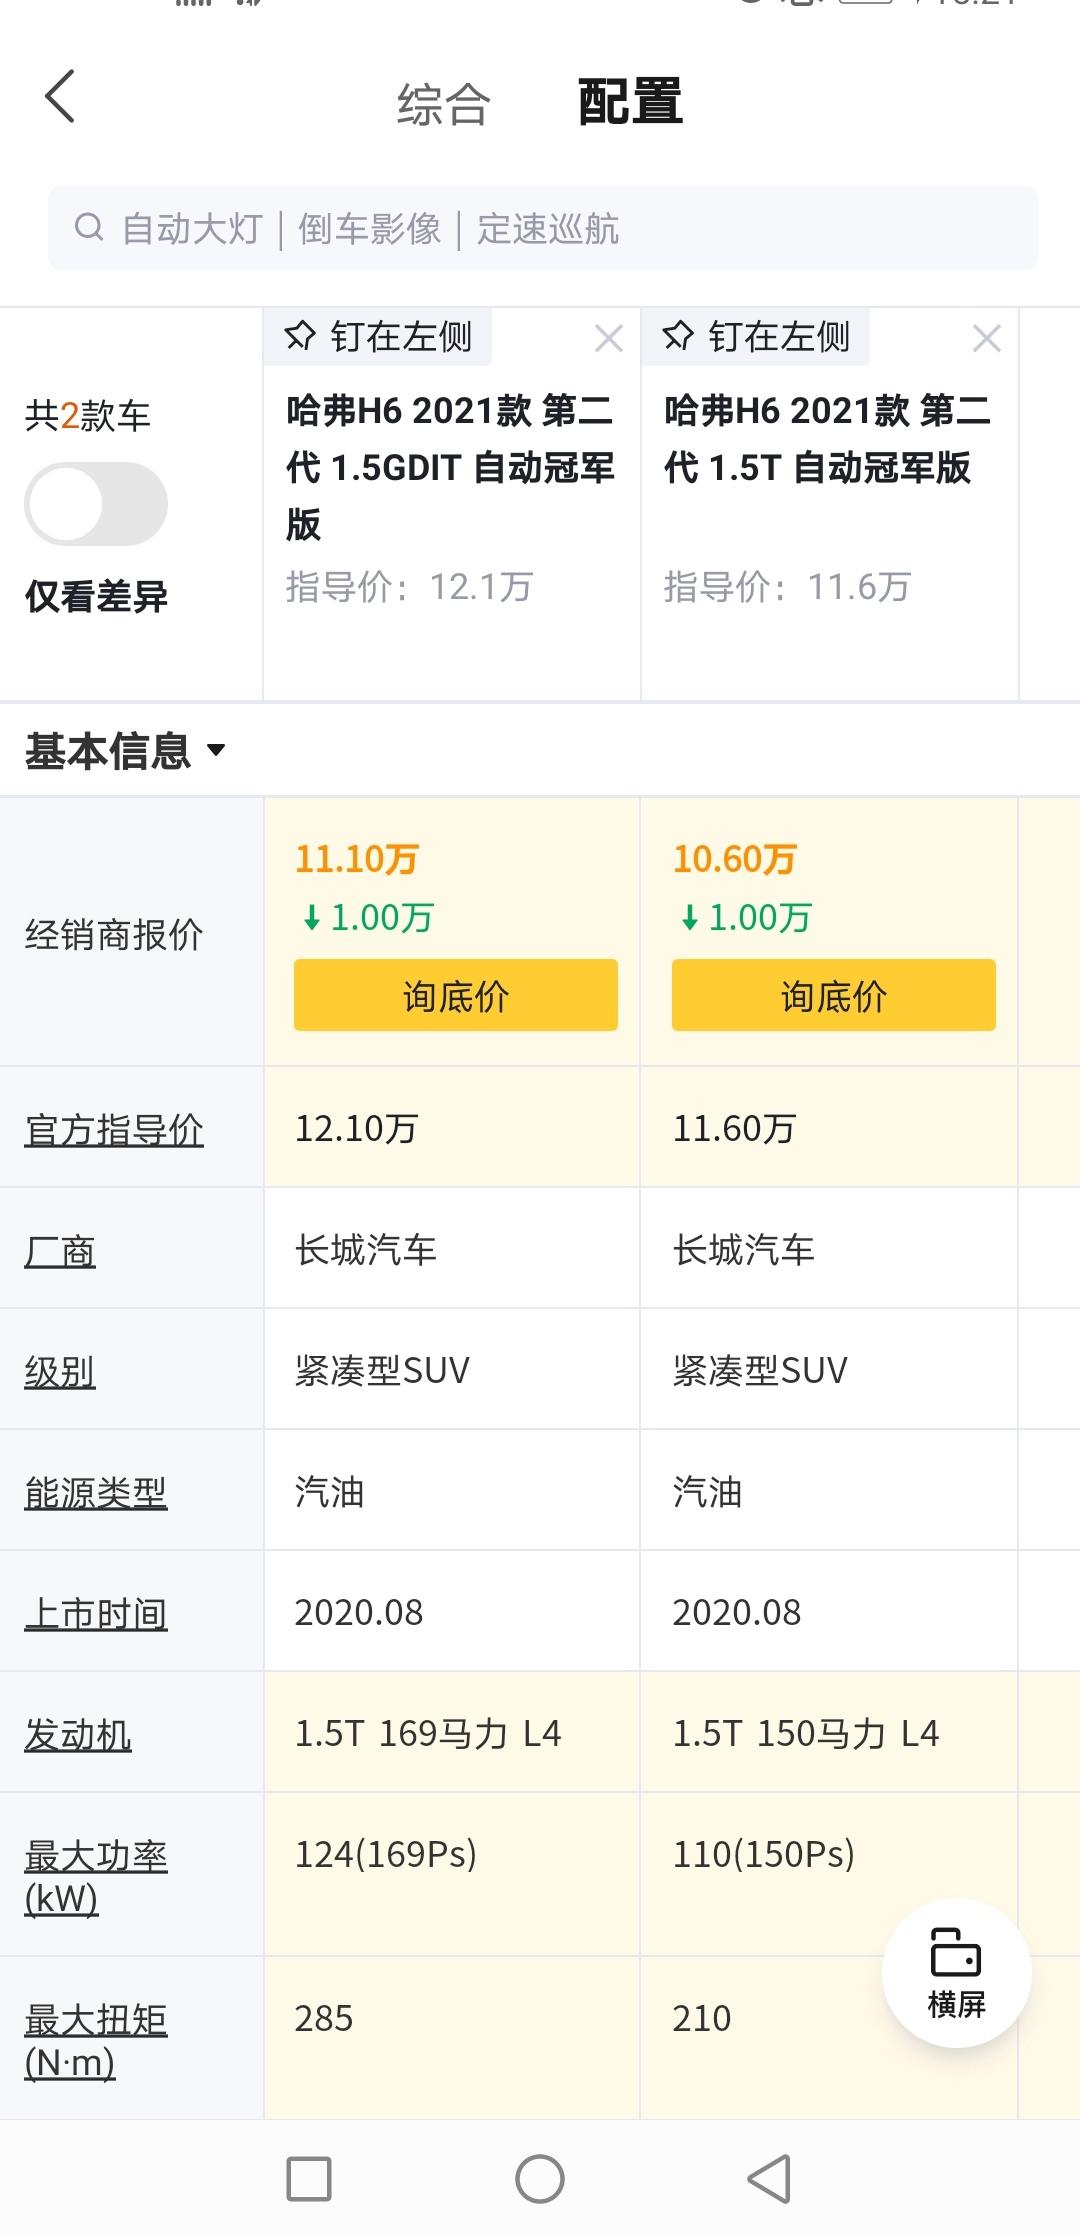
Task: Open the 厂商 explanation link
Action: pos(60,1250)
